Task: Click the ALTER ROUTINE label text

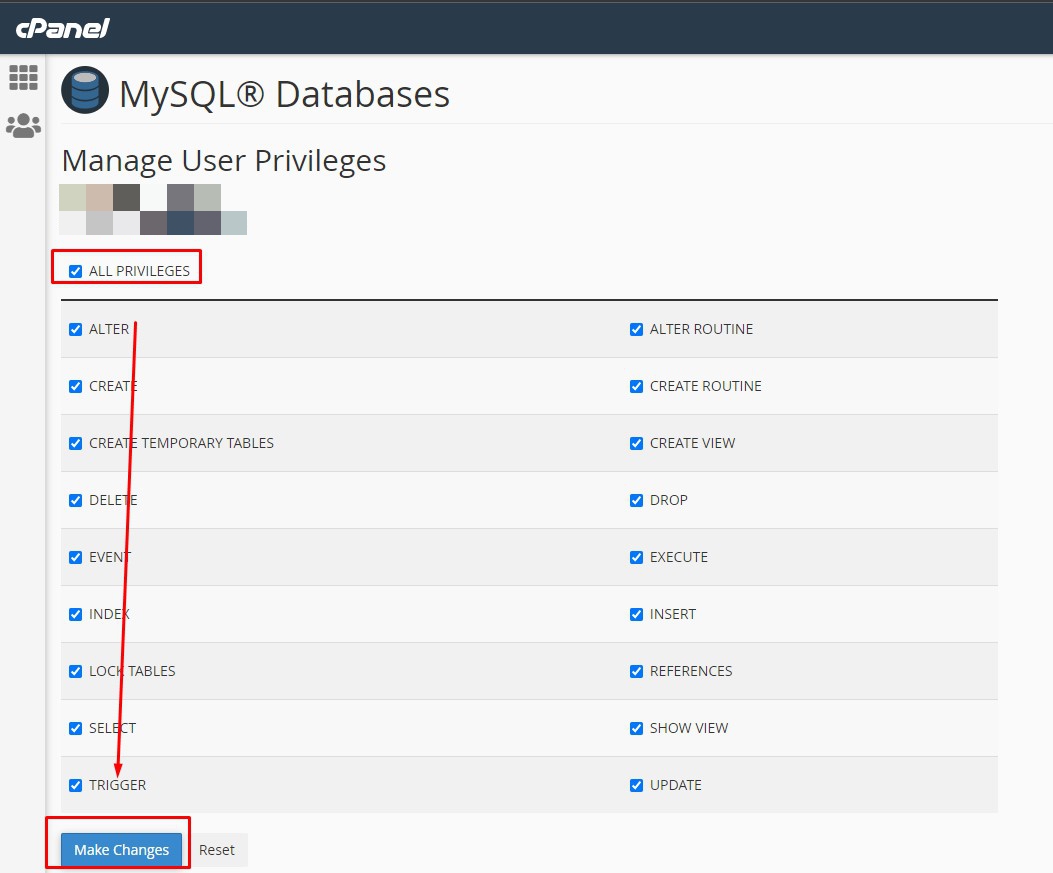Action: tap(701, 329)
